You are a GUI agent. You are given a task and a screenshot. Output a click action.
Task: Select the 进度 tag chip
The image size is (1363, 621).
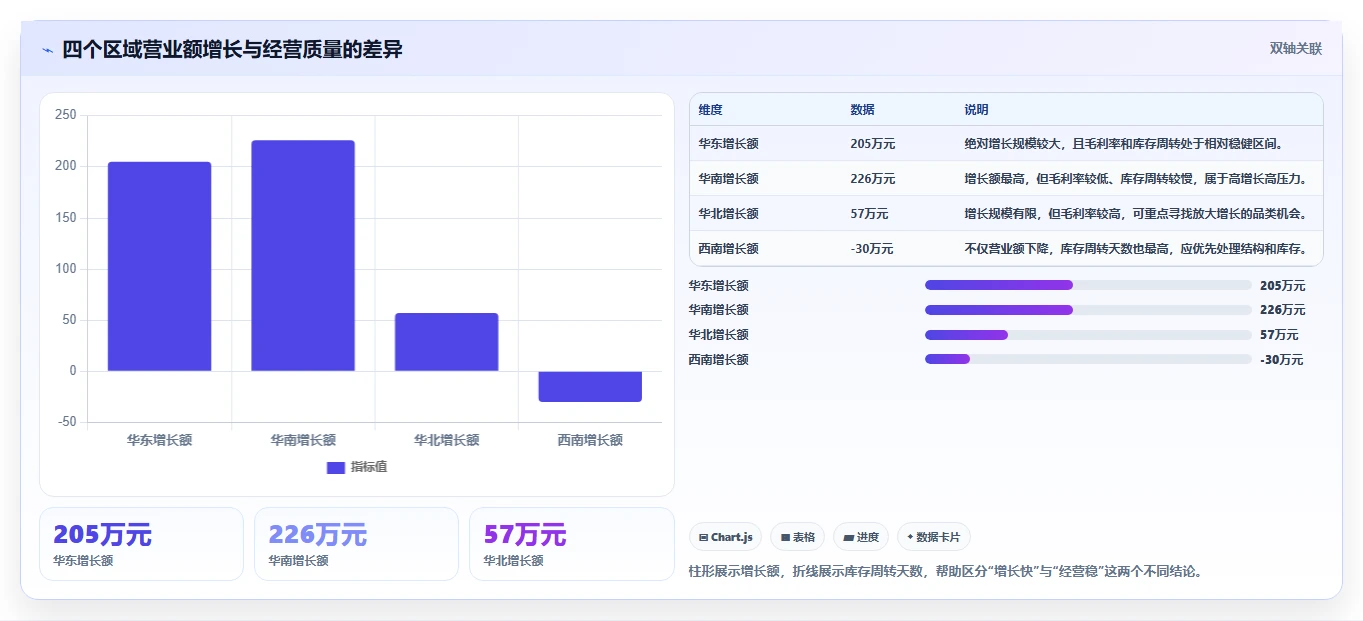pyautogui.click(x=861, y=537)
